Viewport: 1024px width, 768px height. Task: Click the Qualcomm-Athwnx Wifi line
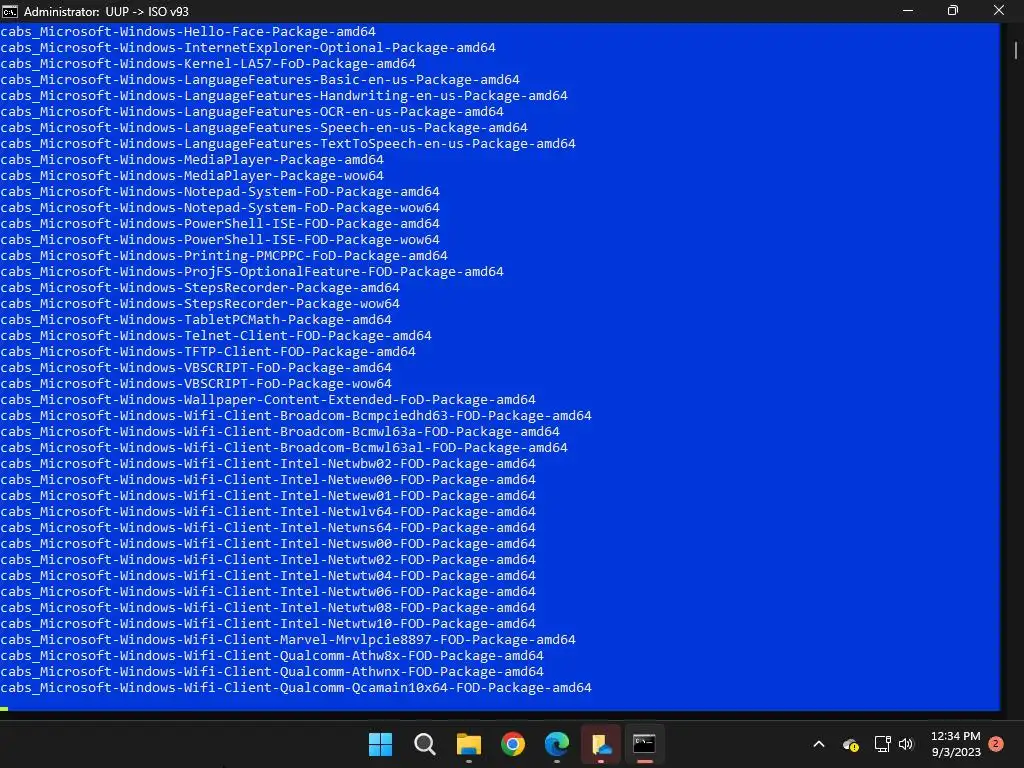[x=272, y=671]
